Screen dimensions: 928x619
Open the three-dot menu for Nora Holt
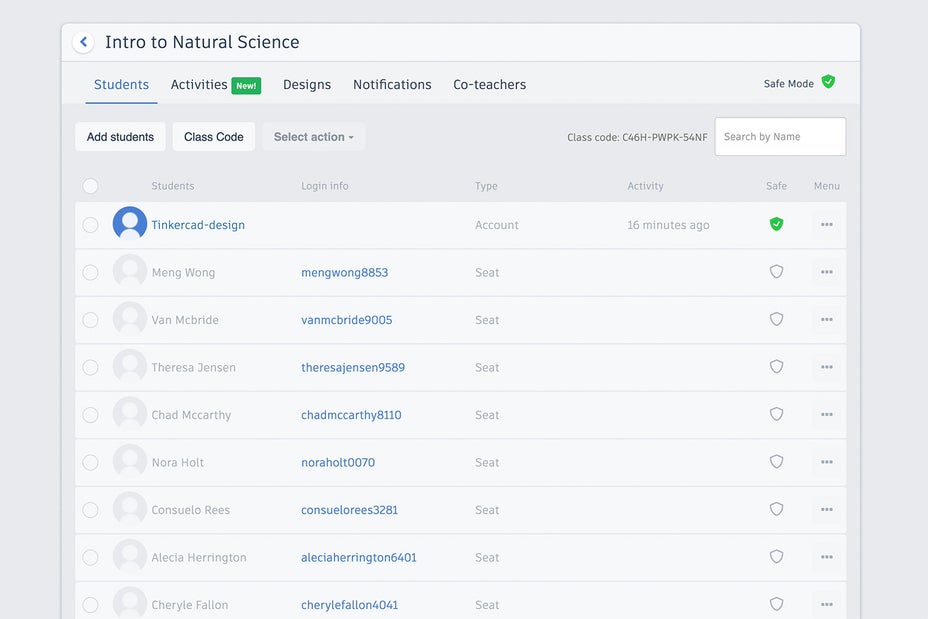827,462
